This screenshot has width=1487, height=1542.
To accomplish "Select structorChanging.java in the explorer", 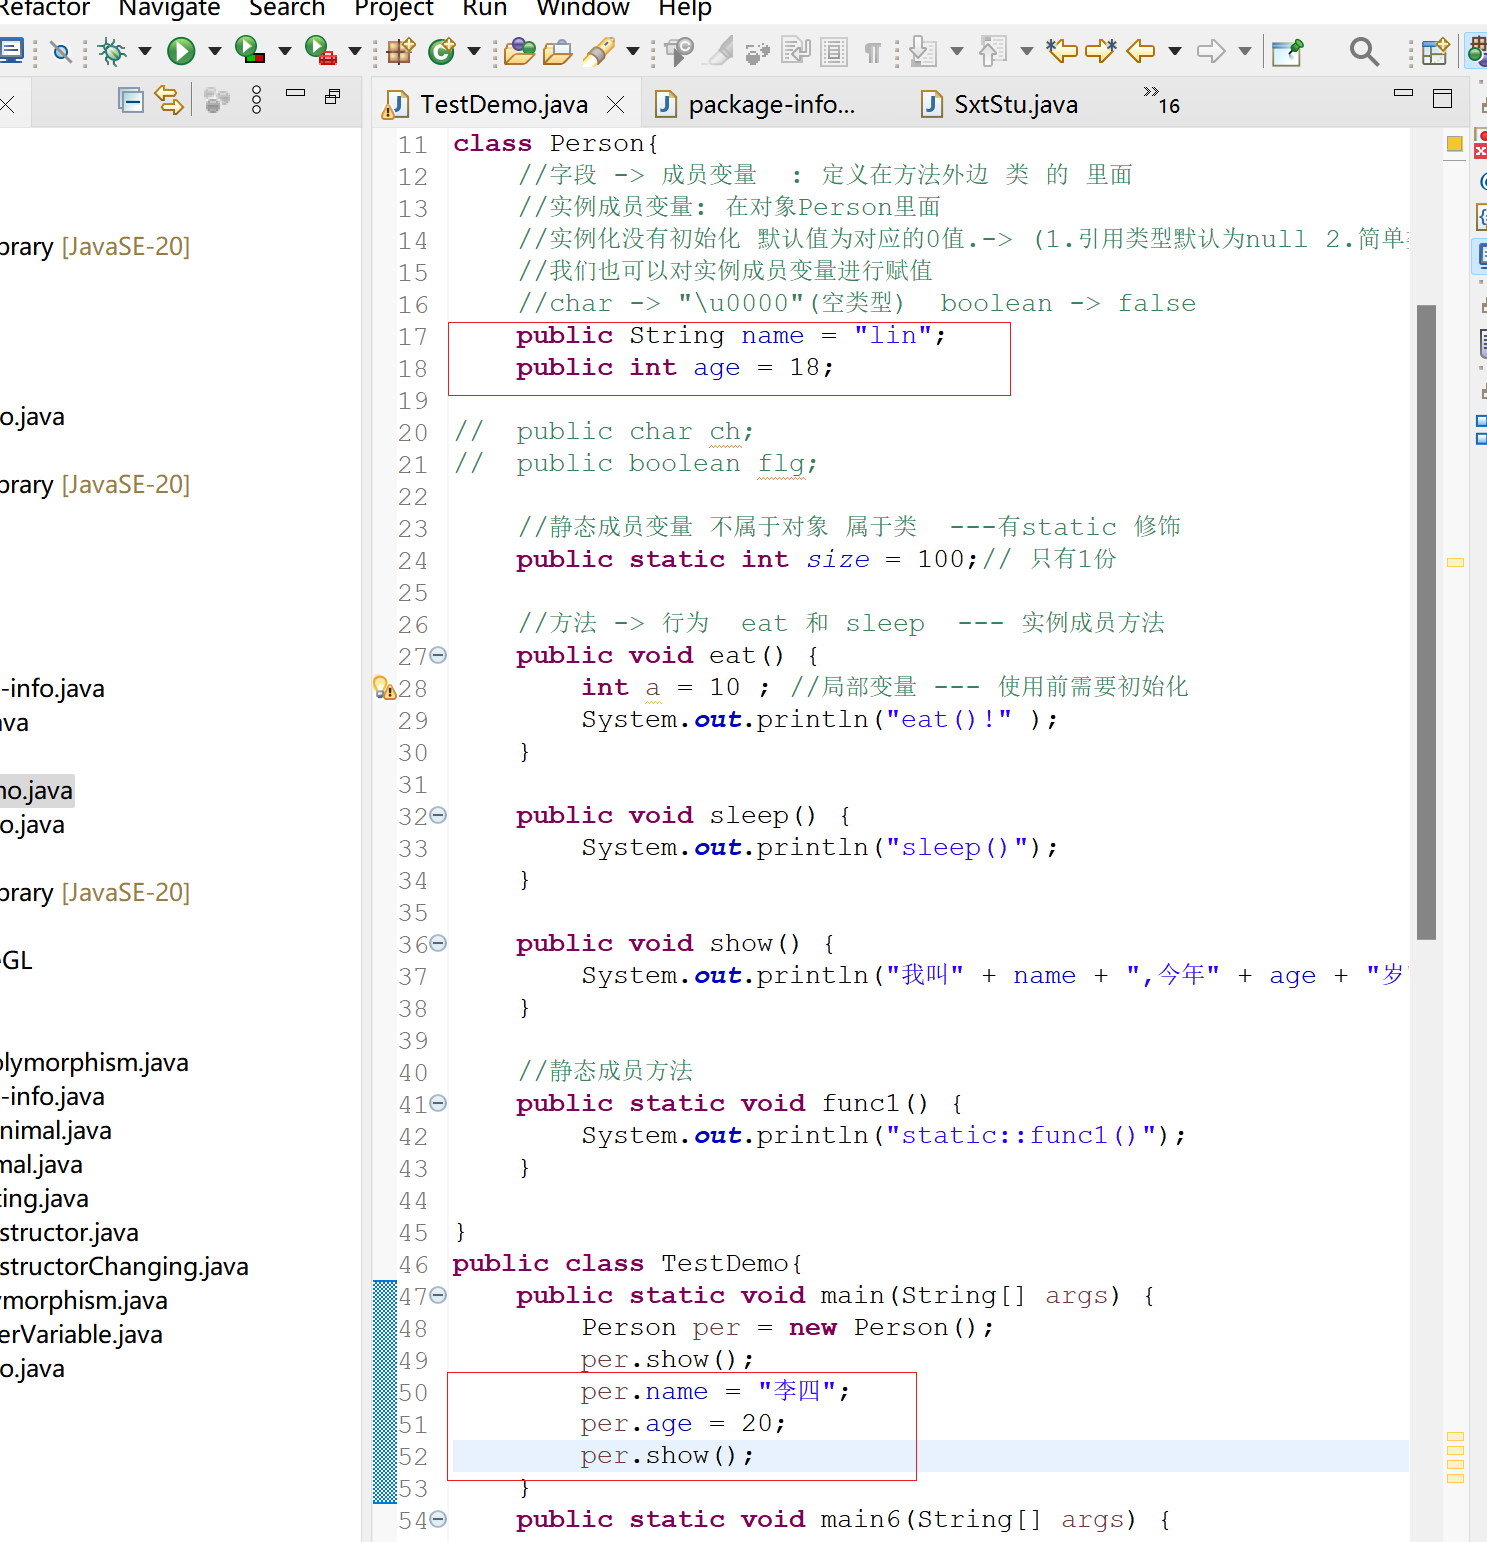I will (x=124, y=1267).
